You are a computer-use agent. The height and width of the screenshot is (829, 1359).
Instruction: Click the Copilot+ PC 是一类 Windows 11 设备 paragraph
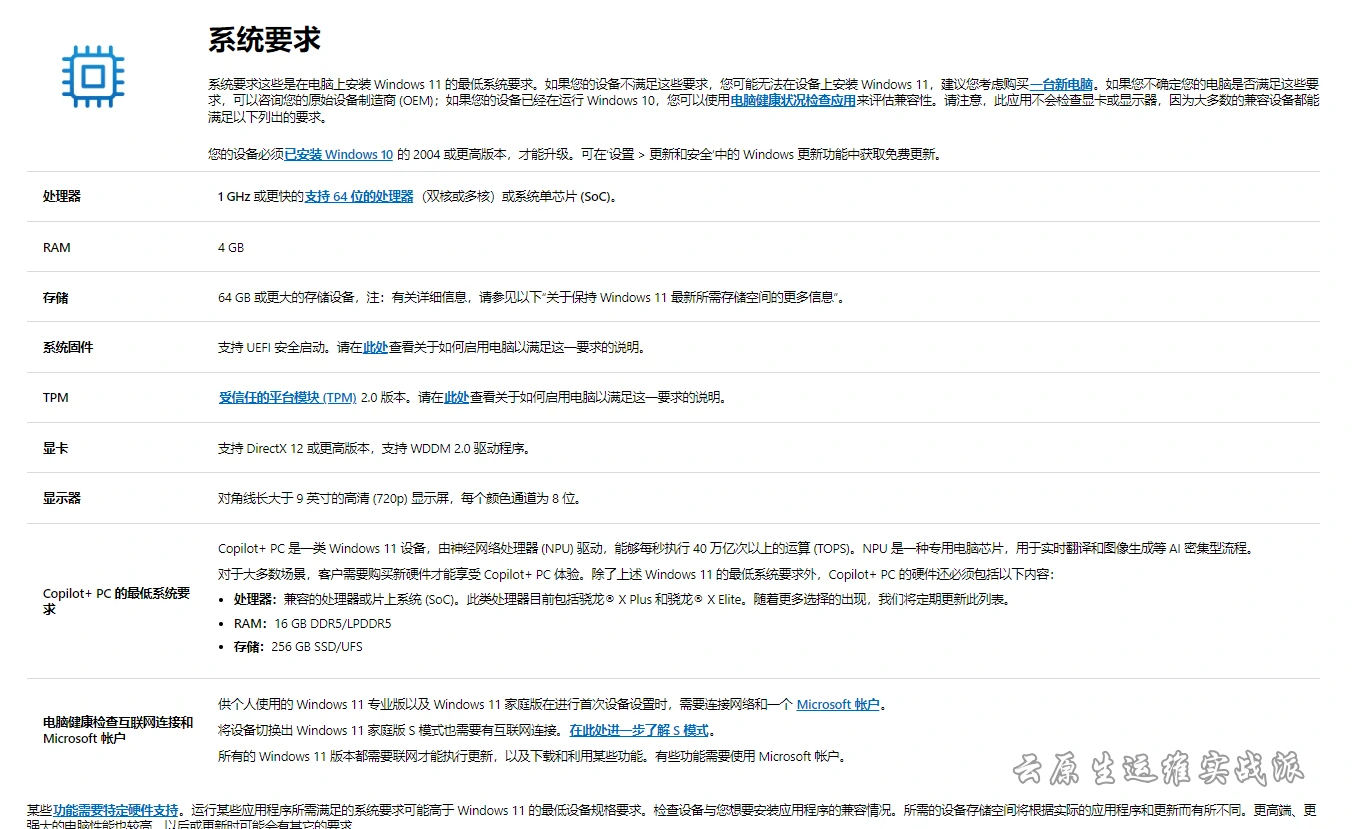[735, 548]
